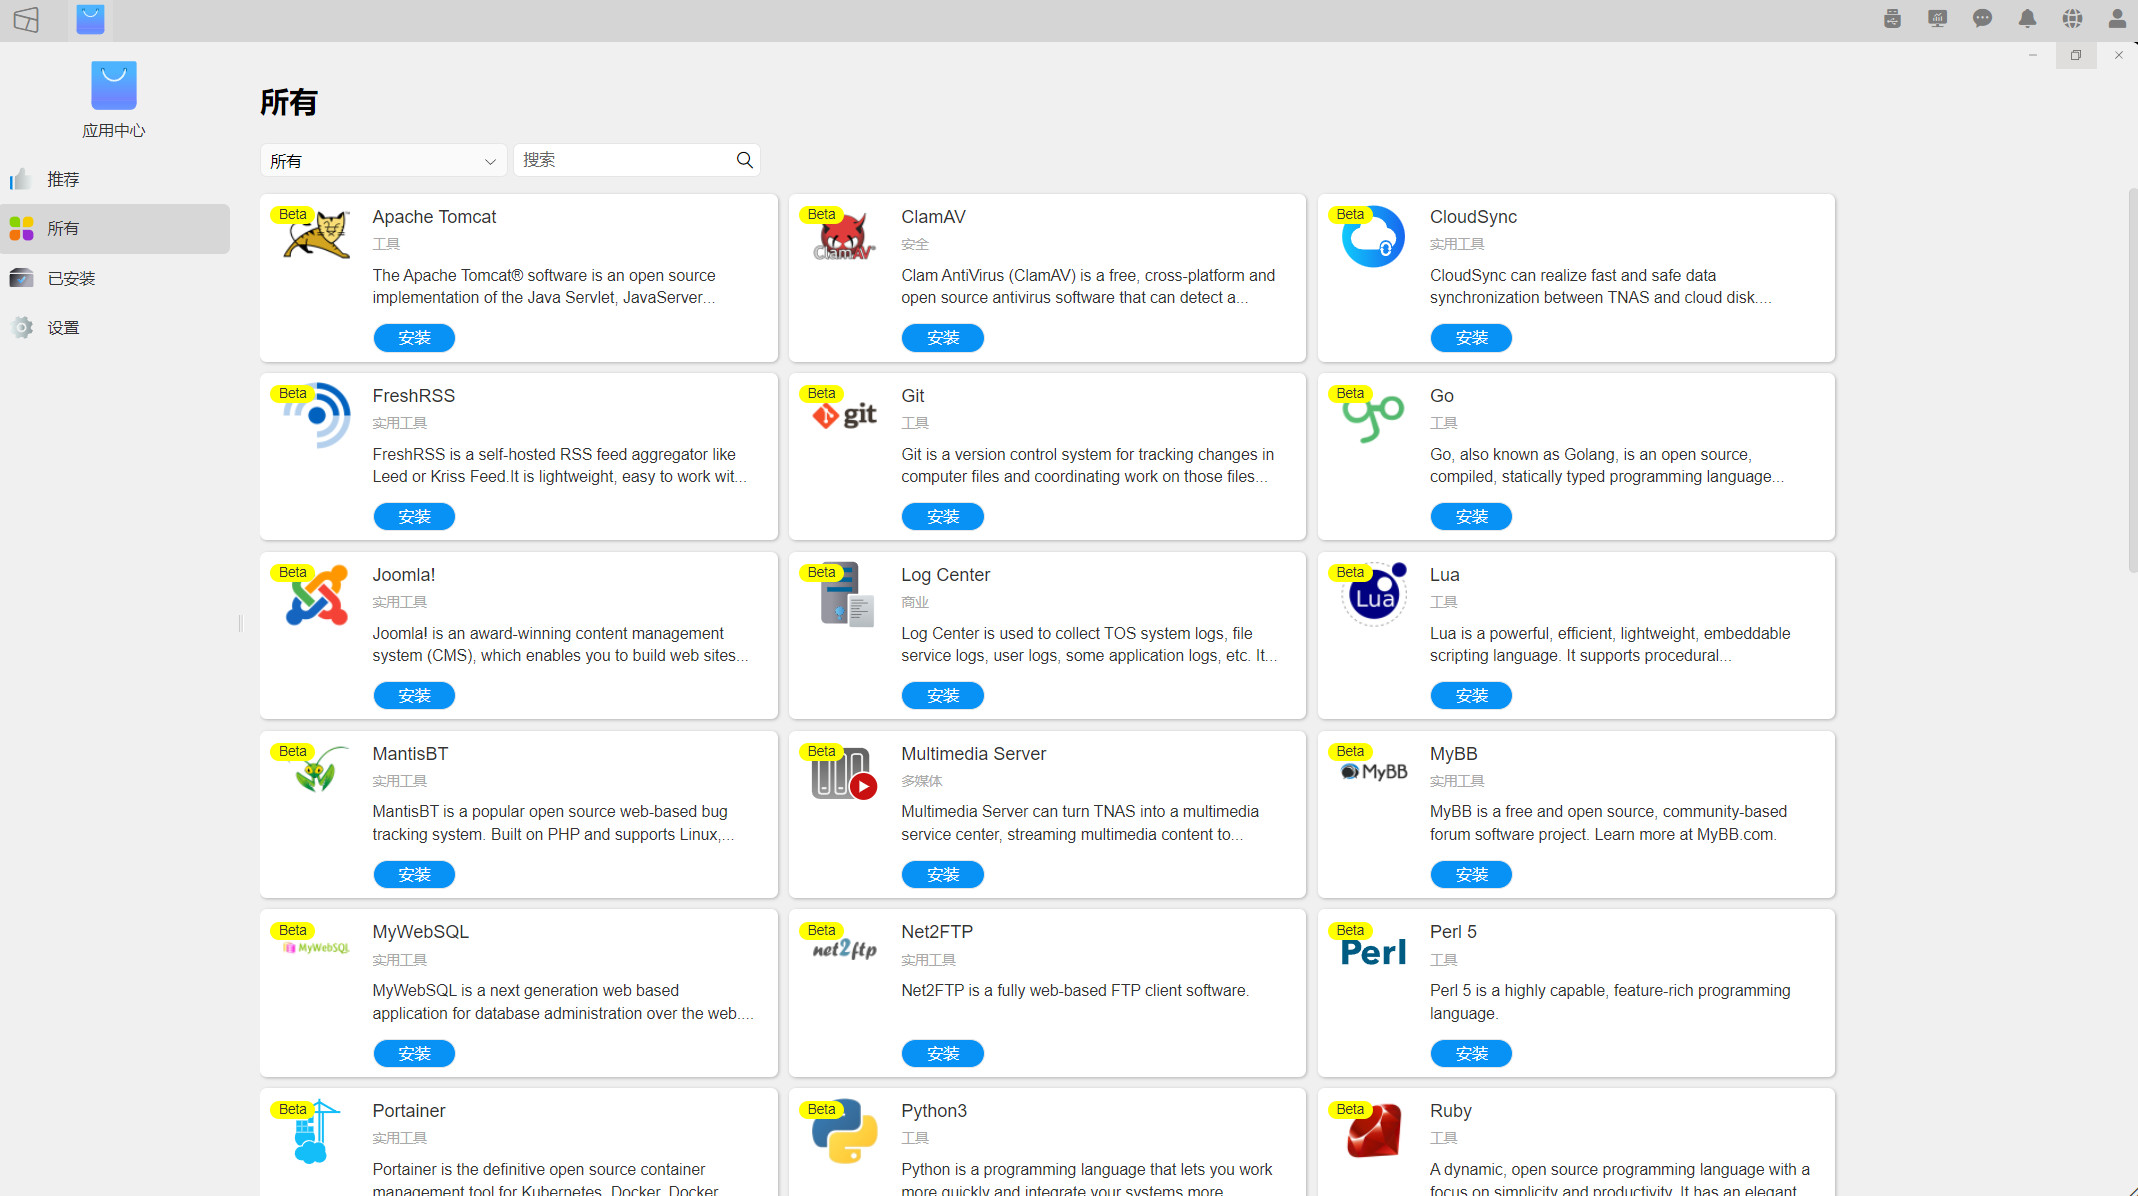Image resolution: width=2138 pixels, height=1196 pixels.
Task: Click the Net2FTP logo icon
Action: coord(845,949)
